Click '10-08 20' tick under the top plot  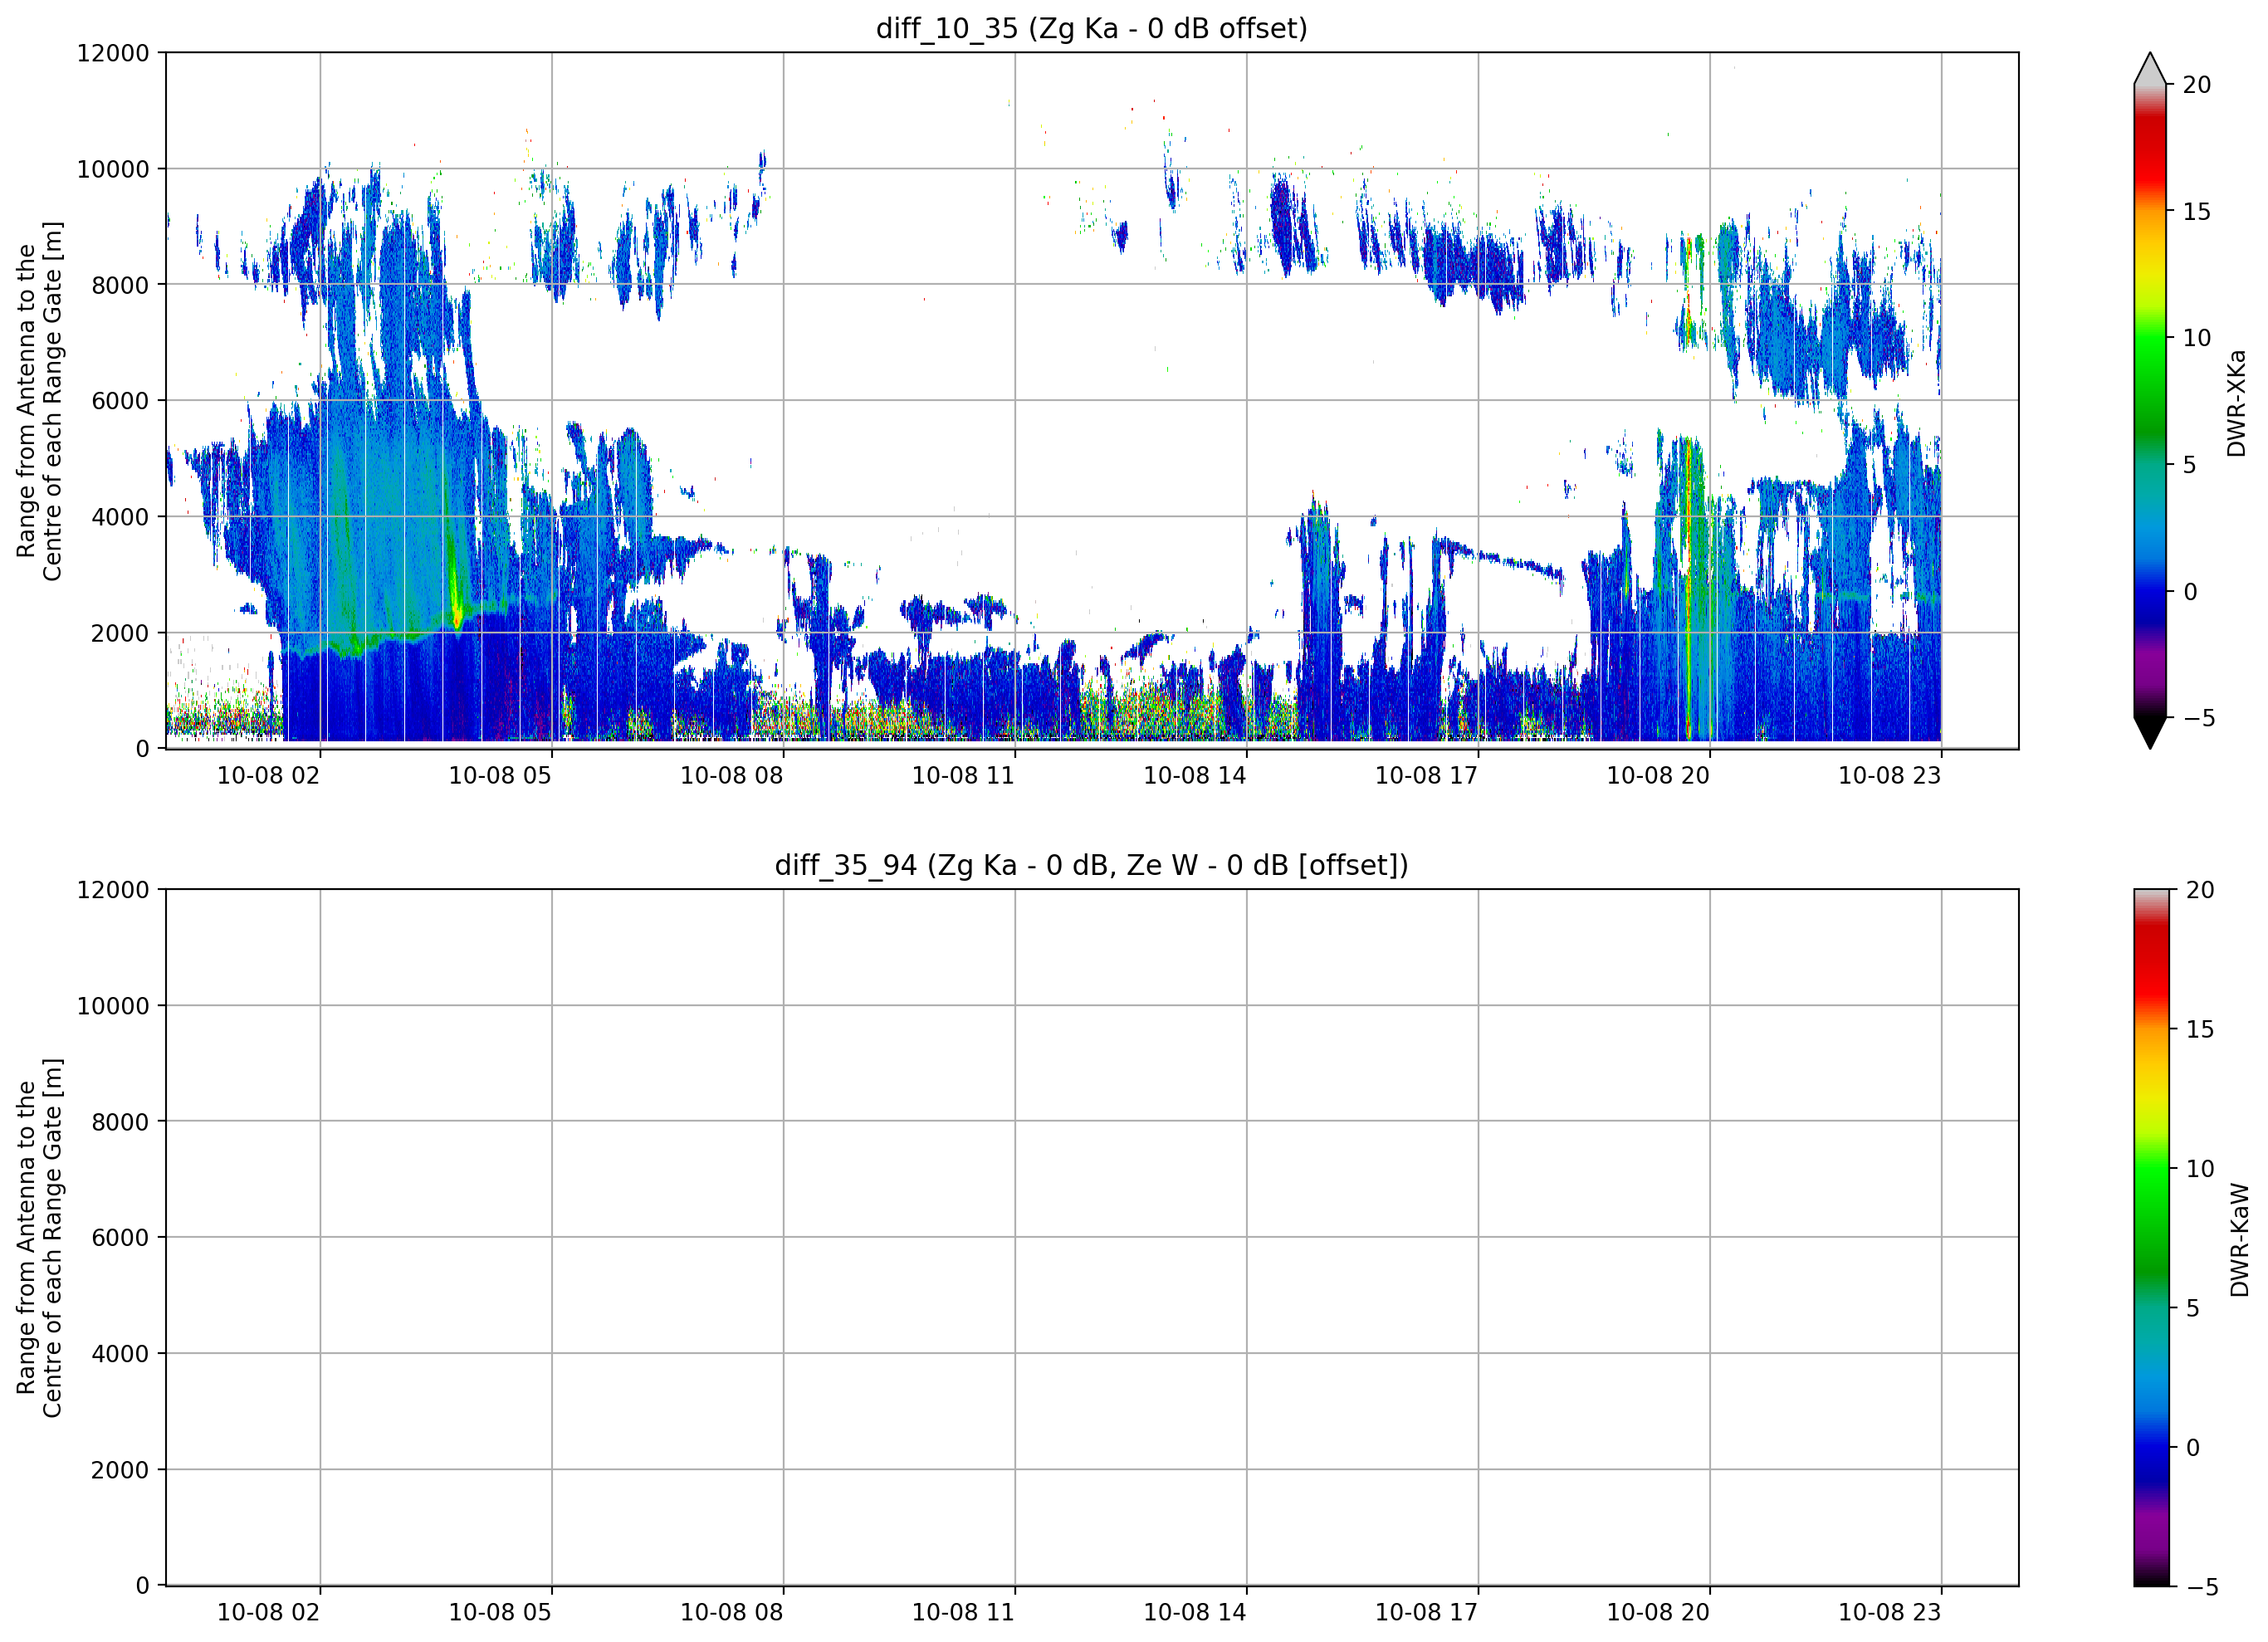1658,775
